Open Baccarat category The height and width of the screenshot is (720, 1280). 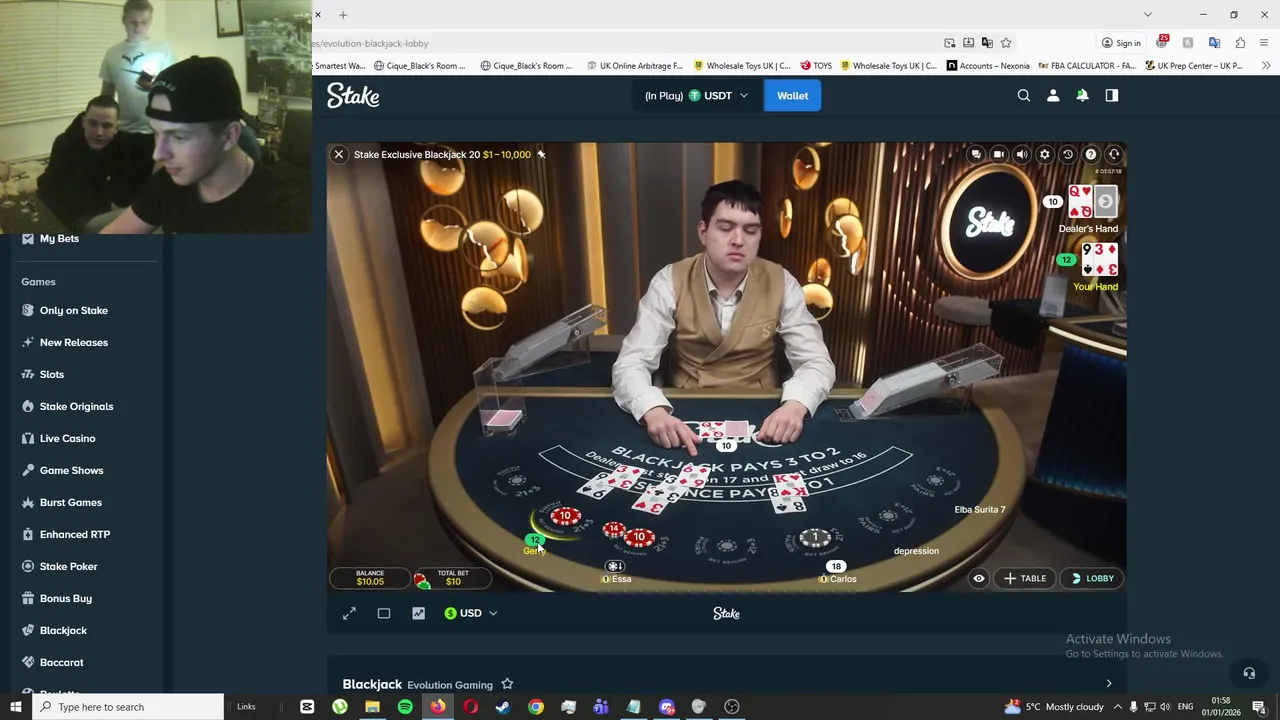tap(61, 662)
